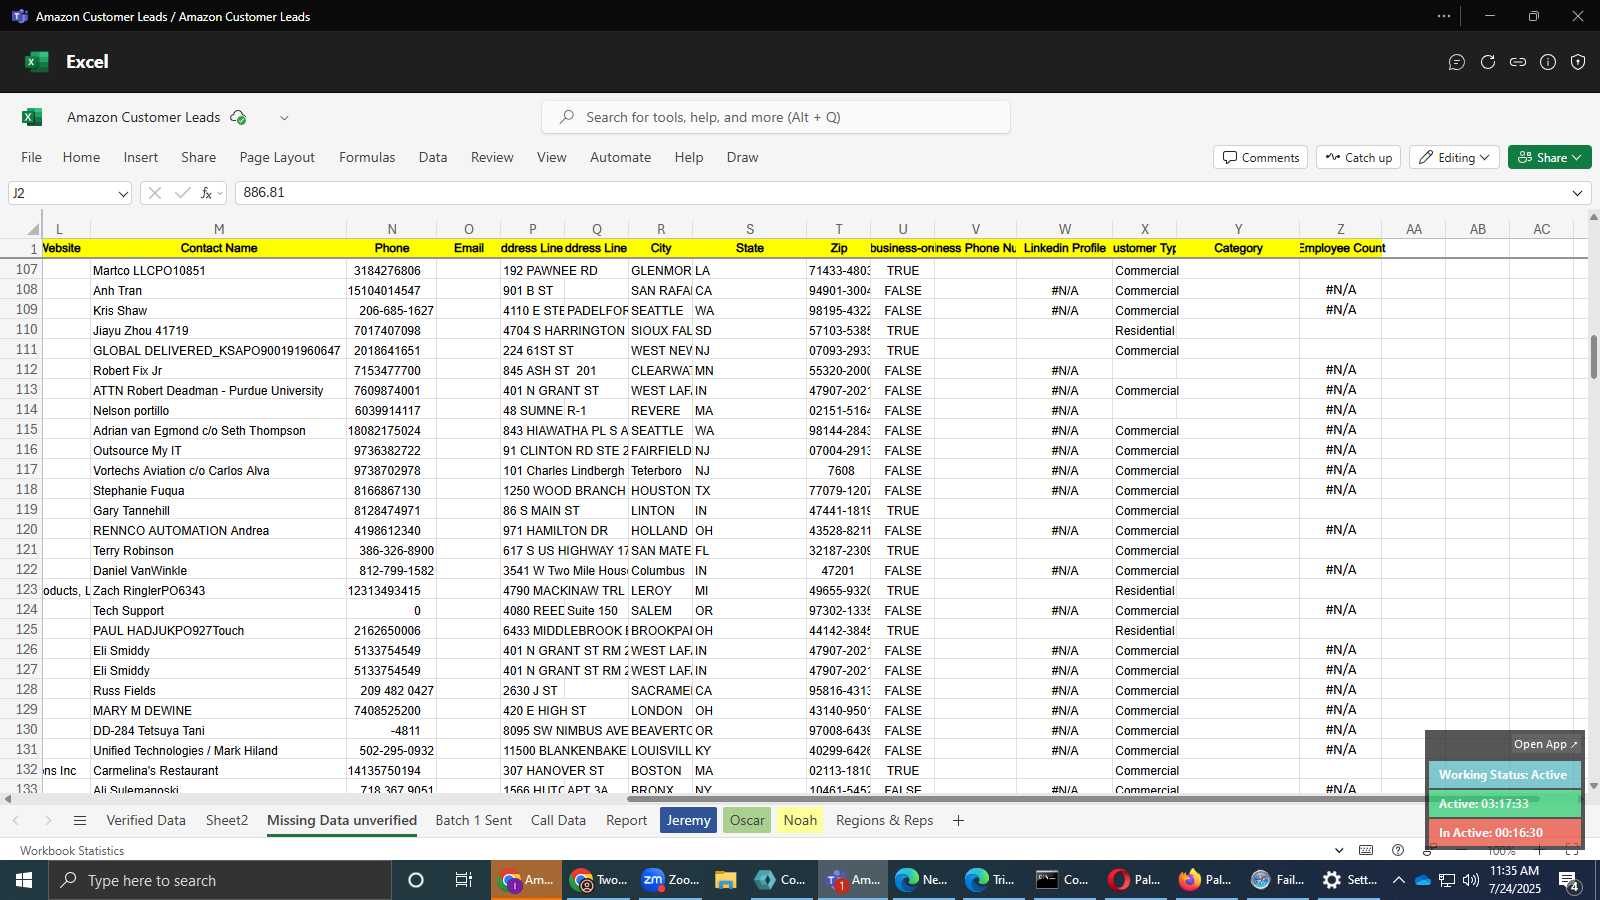The height and width of the screenshot is (900, 1600).
Task: Open the green Share dropdown button
Action: pos(1549,158)
